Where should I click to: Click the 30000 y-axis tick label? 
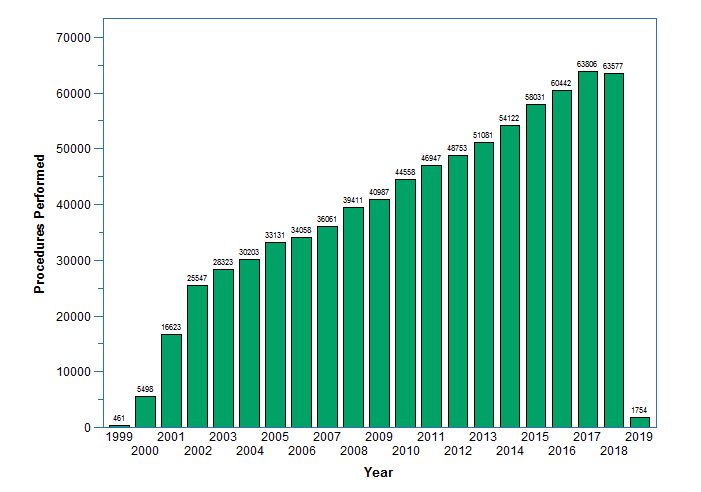point(72,261)
